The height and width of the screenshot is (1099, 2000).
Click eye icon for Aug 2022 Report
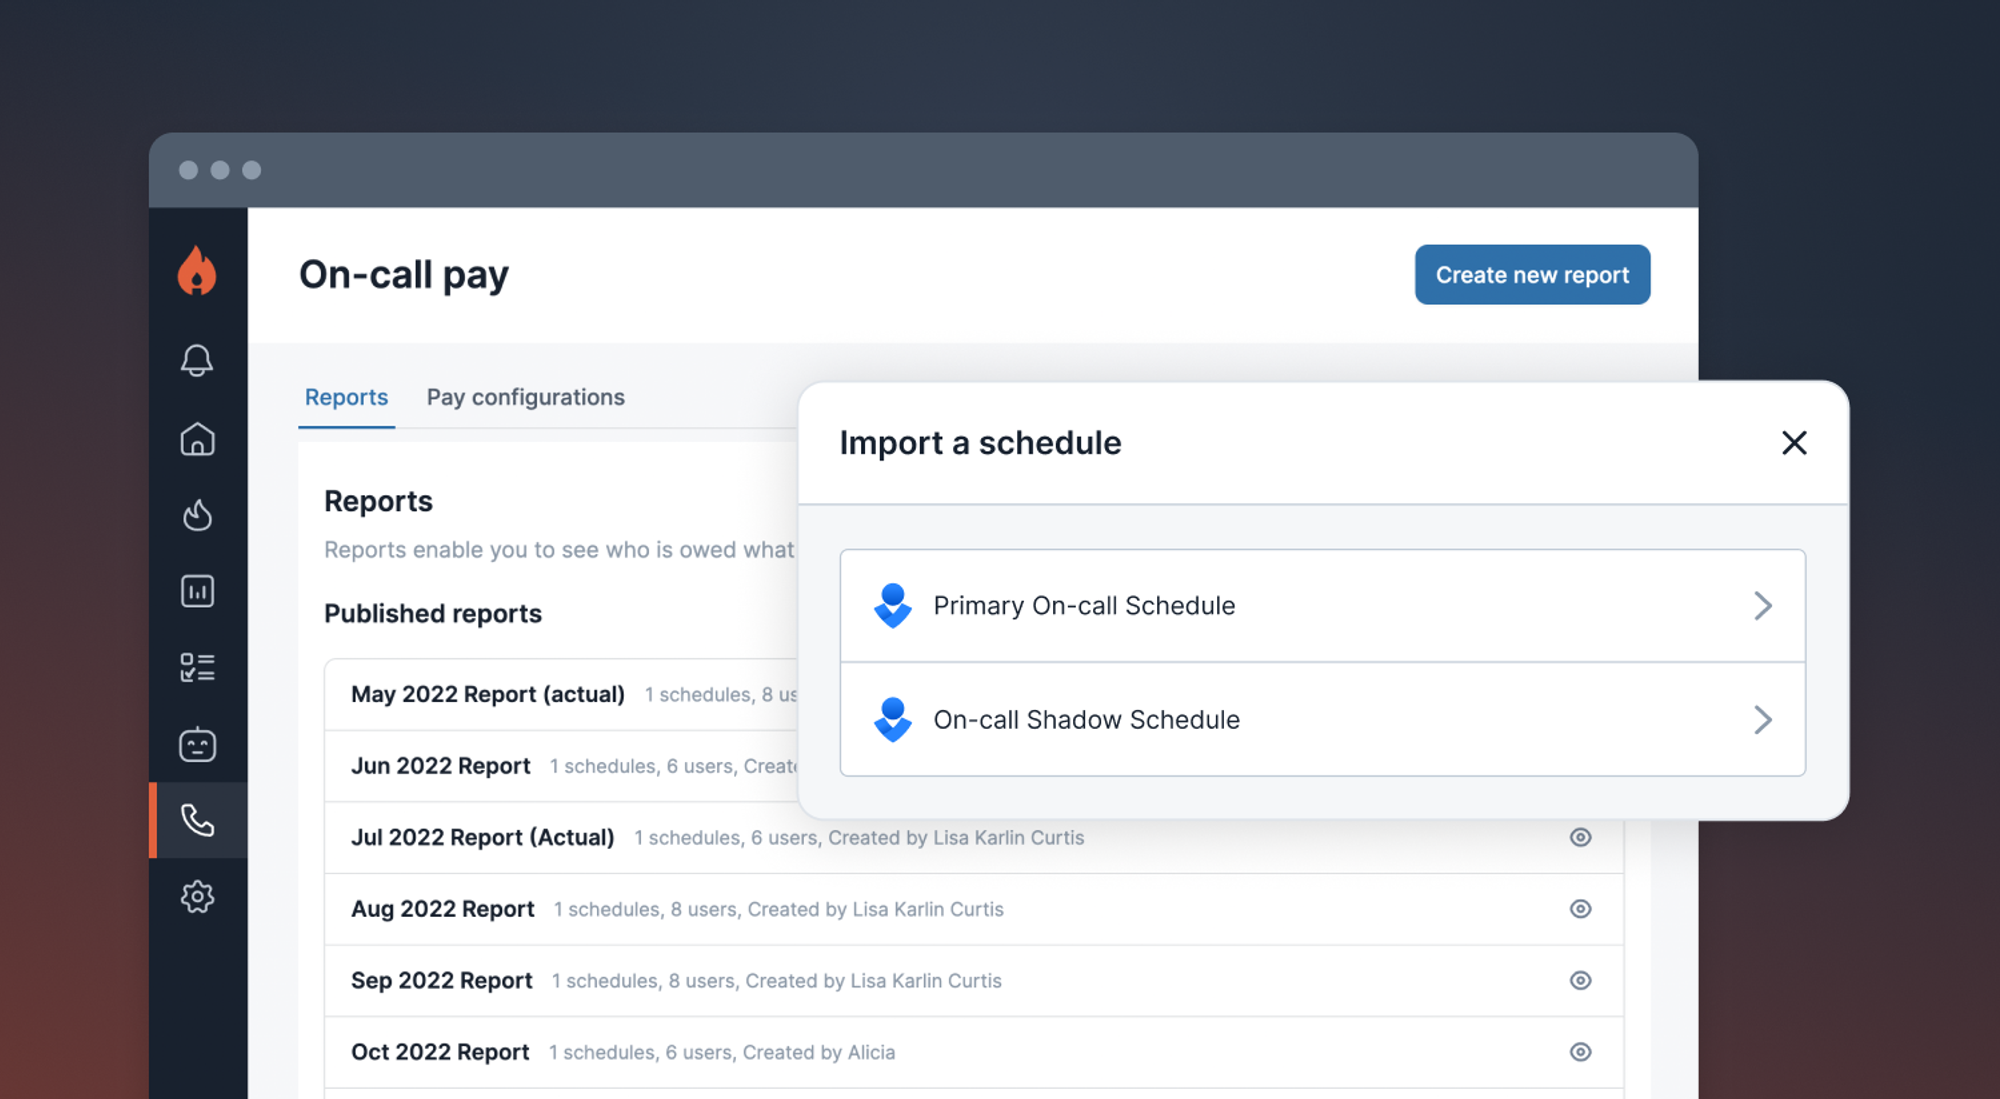(x=1580, y=909)
